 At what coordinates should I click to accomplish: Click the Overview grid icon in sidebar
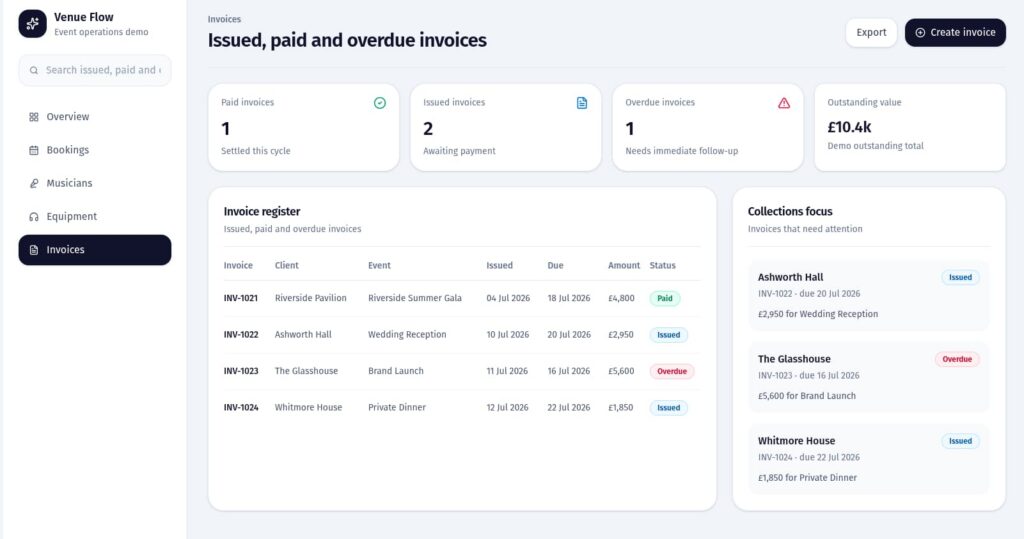pyautogui.click(x=34, y=117)
